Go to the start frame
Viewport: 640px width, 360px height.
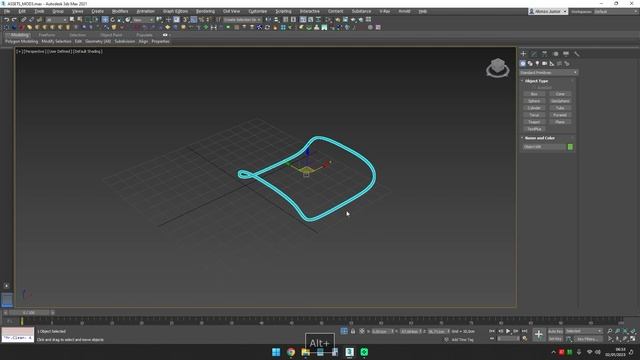[492, 331]
